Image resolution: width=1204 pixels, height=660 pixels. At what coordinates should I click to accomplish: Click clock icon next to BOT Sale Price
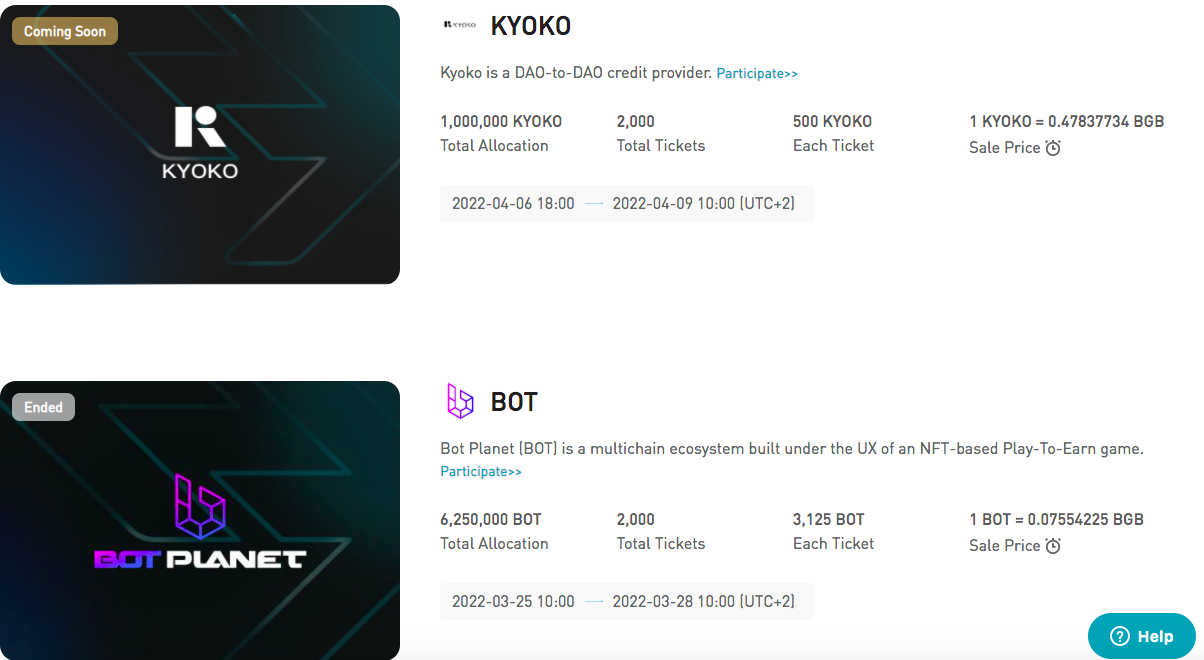(x=1053, y=546)
